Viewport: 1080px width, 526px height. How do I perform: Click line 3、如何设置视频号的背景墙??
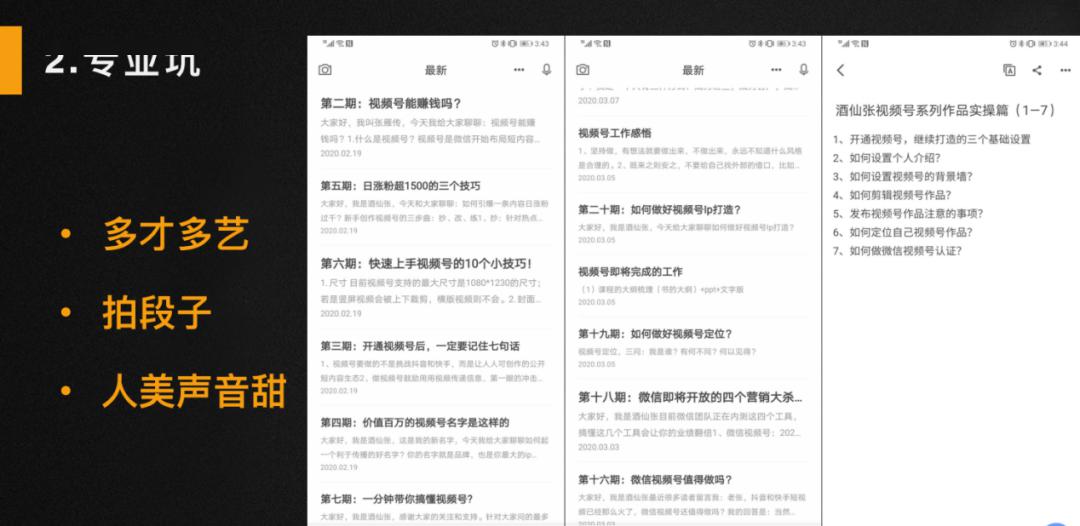tap(902, 176)
